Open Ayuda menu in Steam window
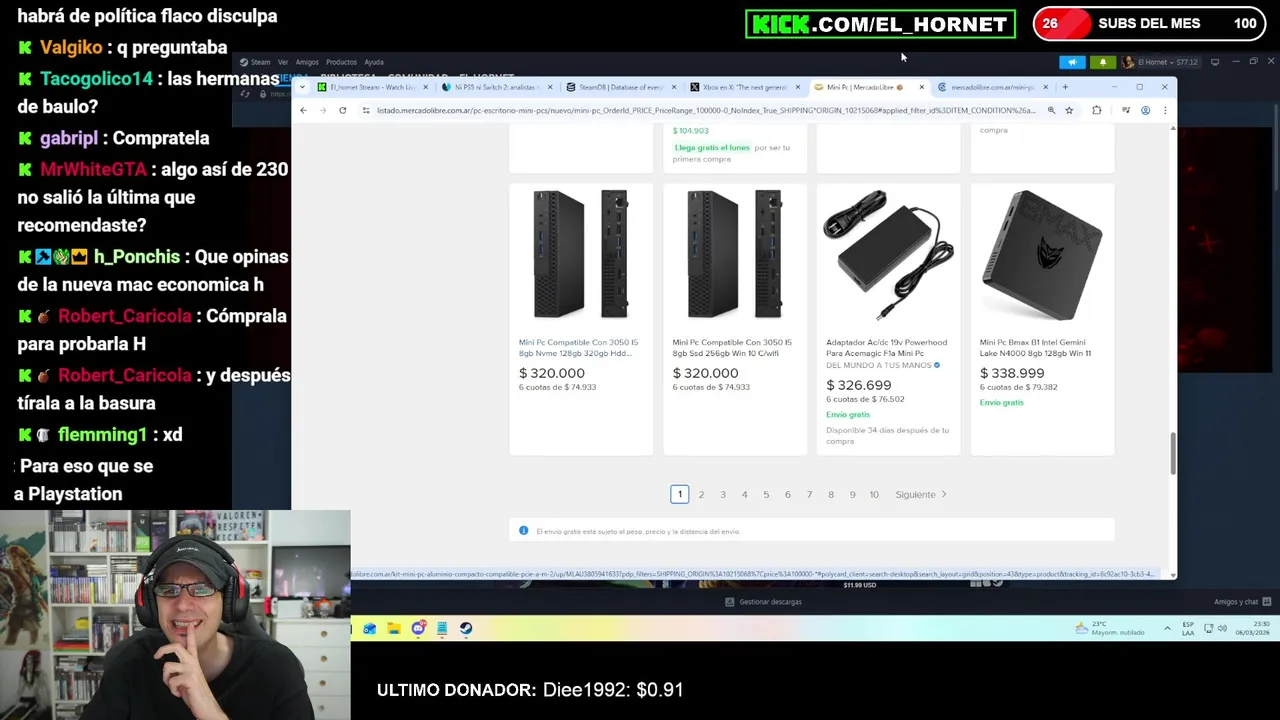The height and width of the screenshot is (720, 1280). [x=374, y=62]
